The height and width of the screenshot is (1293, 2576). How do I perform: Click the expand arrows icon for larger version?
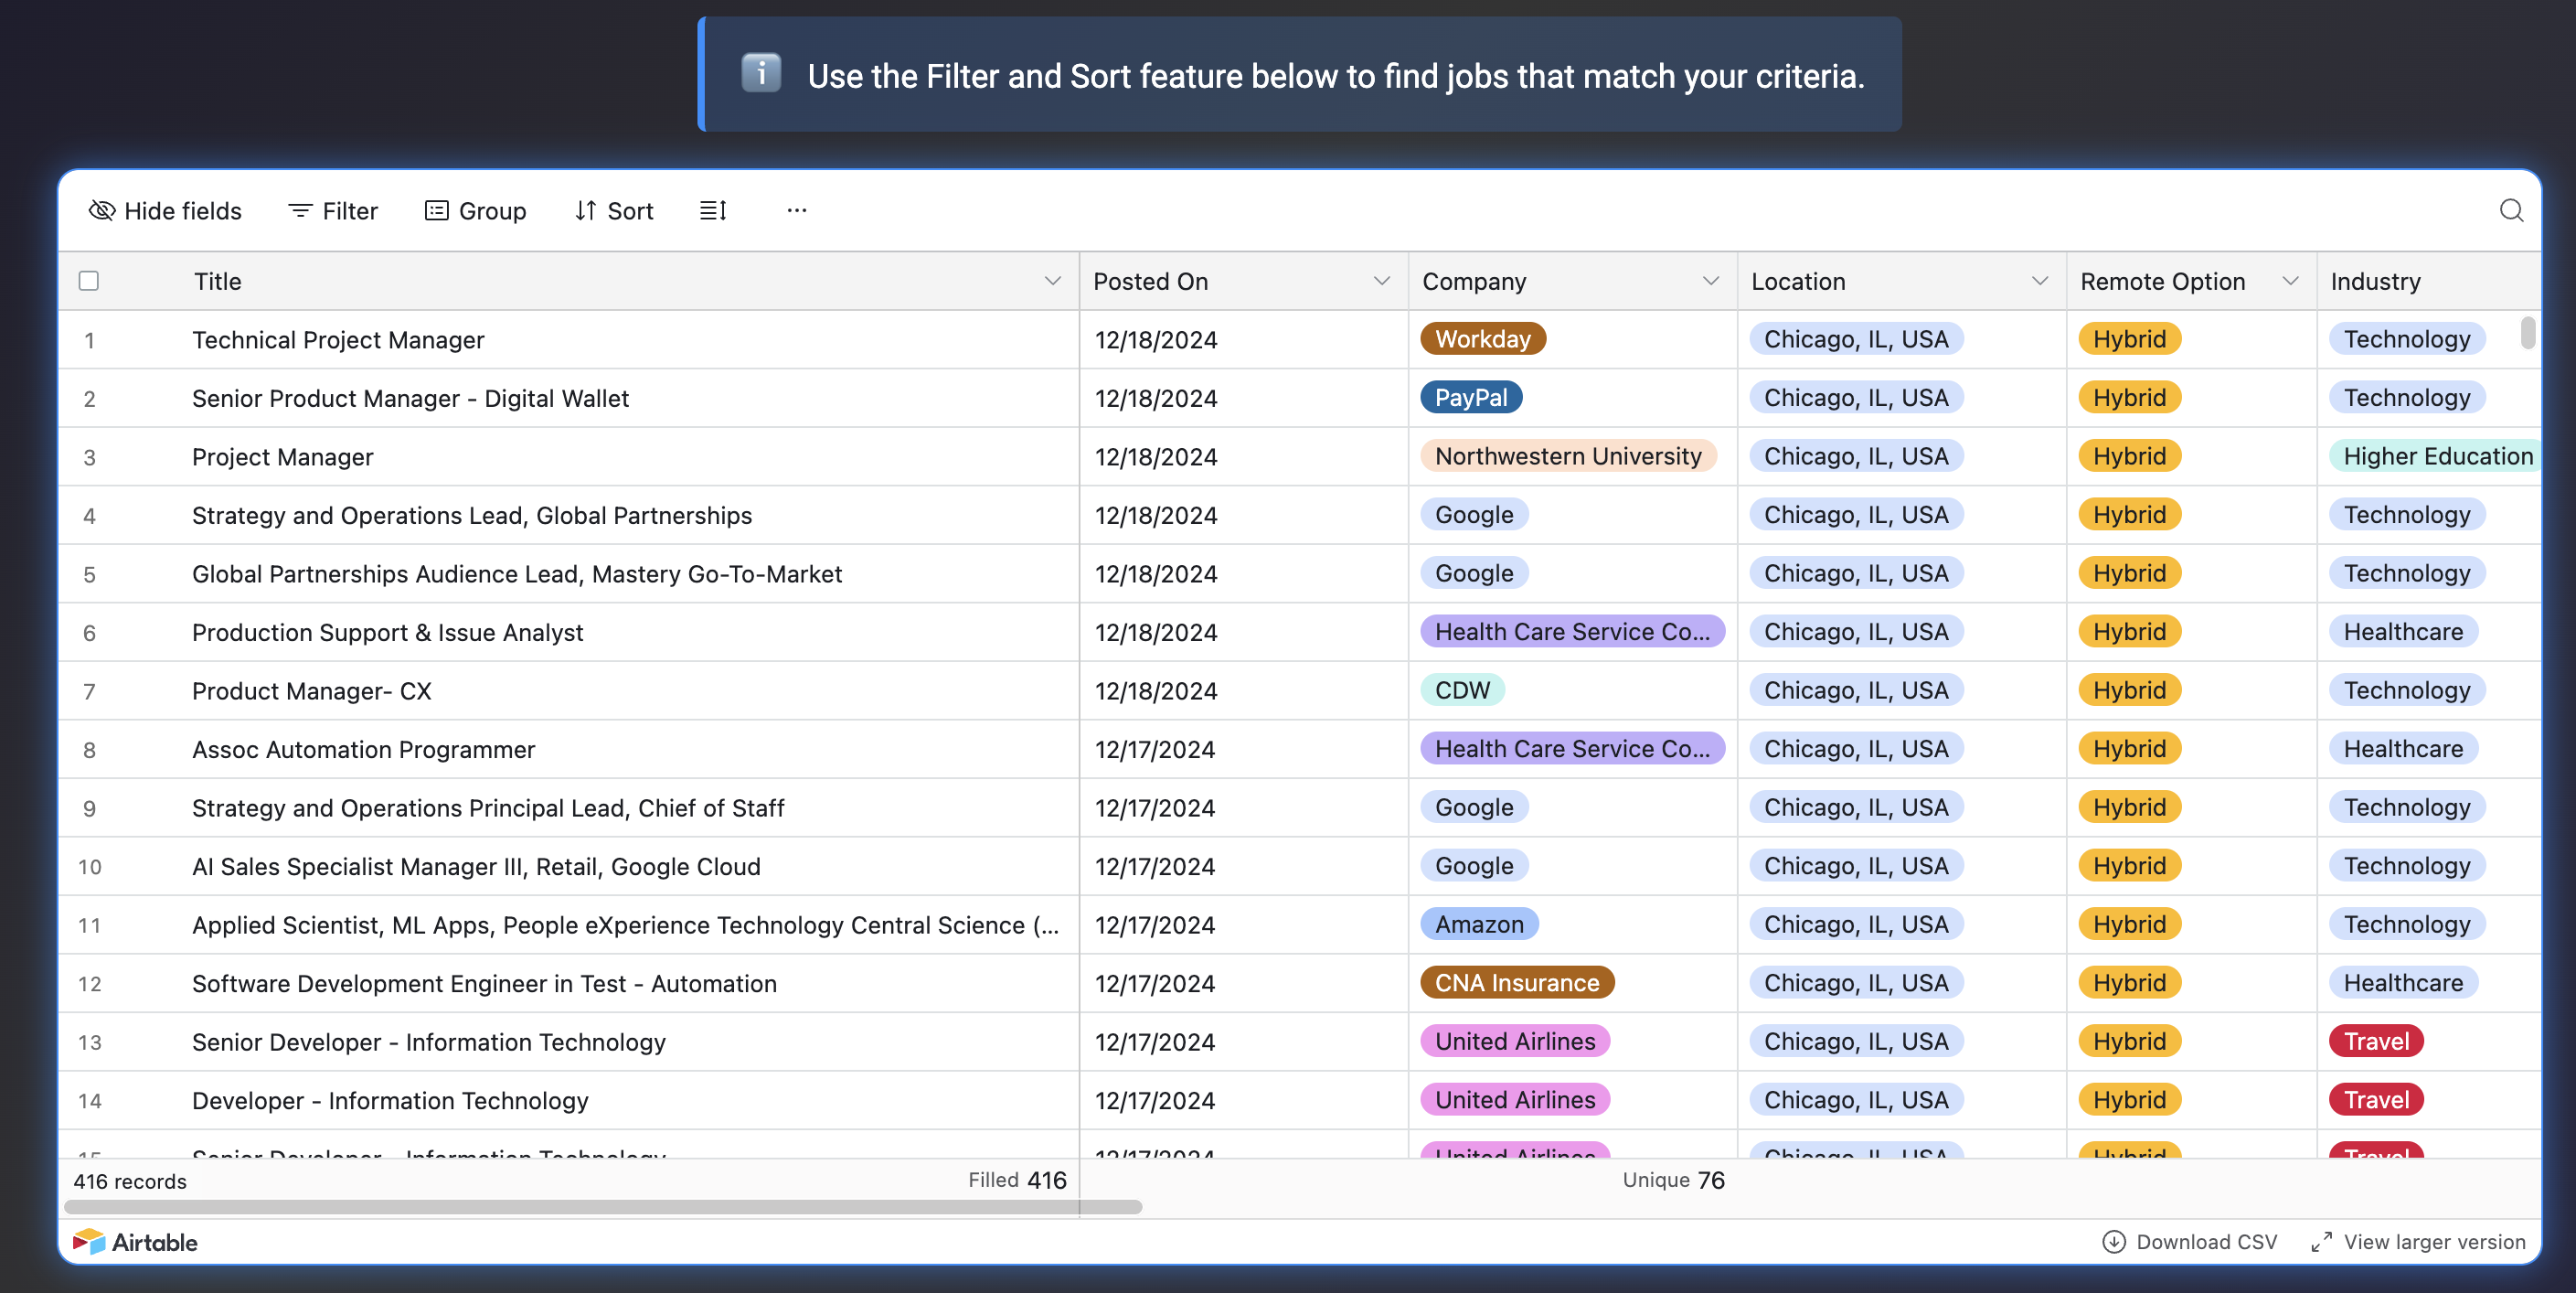[2321, 1241]
